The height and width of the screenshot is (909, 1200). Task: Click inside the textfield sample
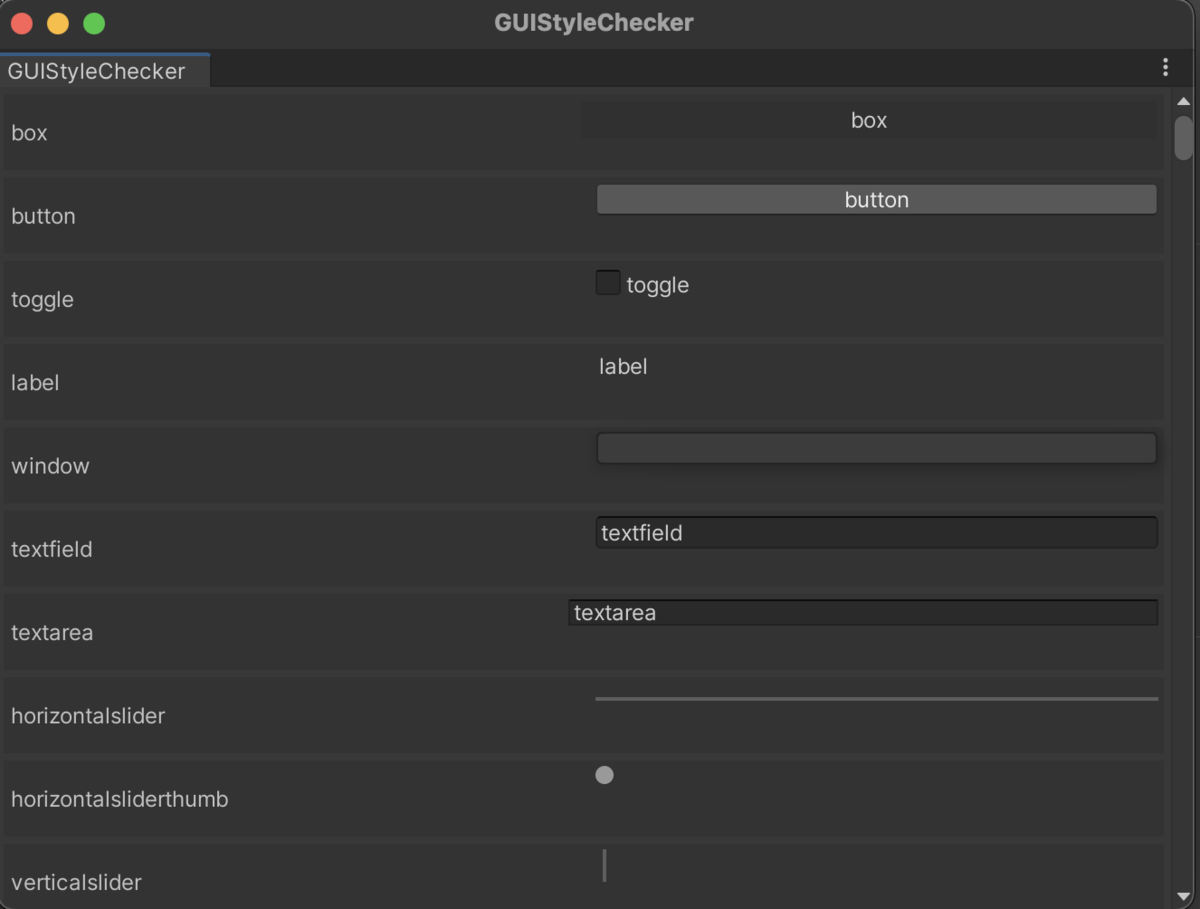[x=876, y=533]
